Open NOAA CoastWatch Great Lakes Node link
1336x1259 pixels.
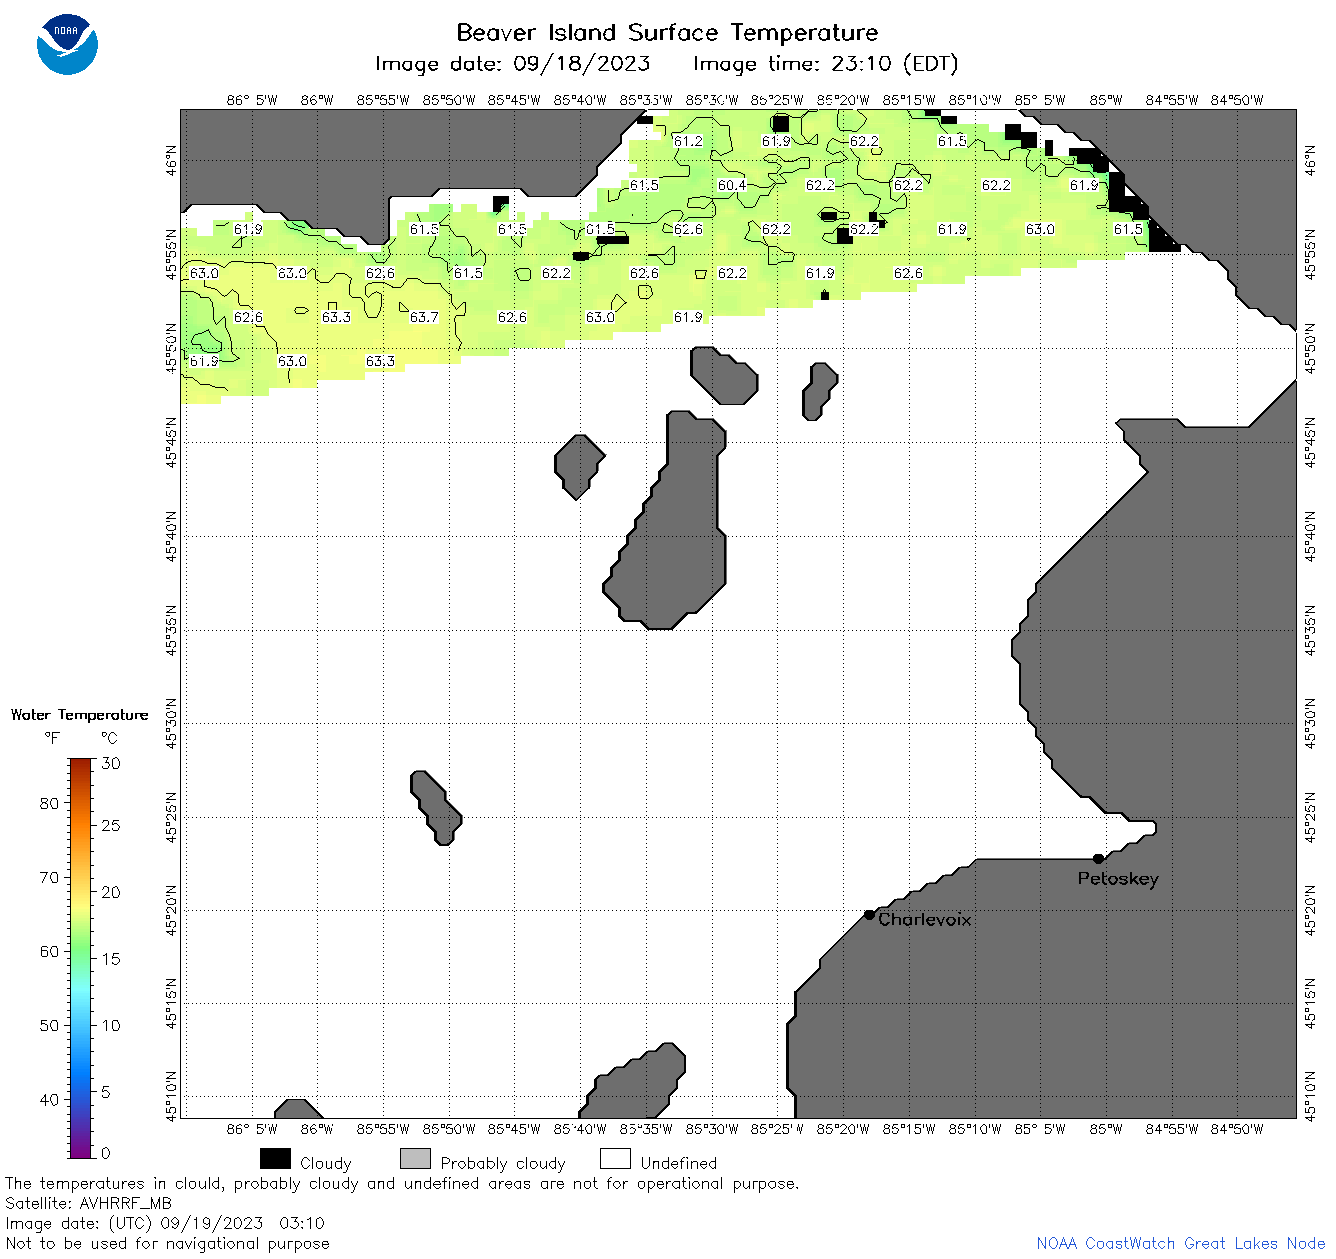tap(1181, 1243)
